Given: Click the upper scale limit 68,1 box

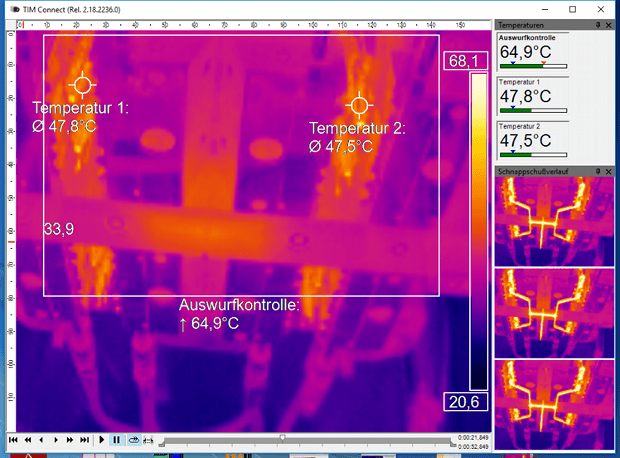Looking at the screenshot, I should tap(465, 61).
